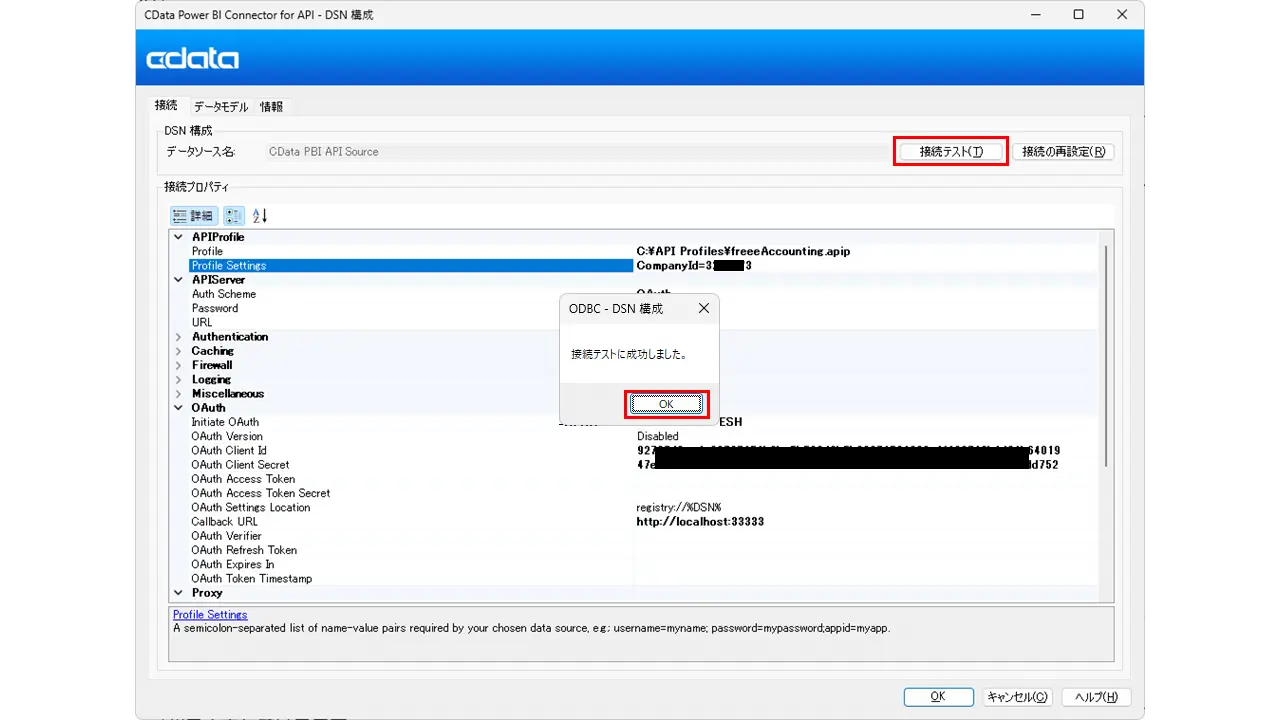
Task: Close the CData DSN 構成 window
Action: point(1122,14)
